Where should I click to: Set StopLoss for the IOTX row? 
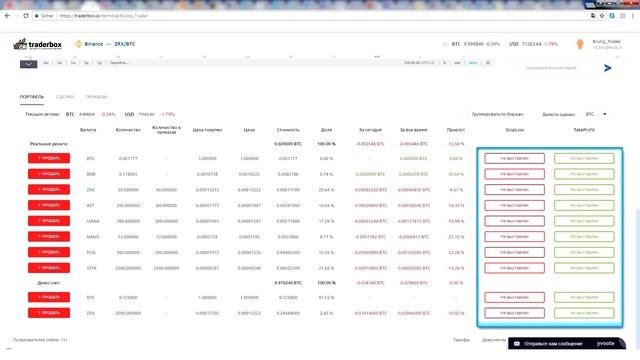pyautogui.click(x=514, y=268)
